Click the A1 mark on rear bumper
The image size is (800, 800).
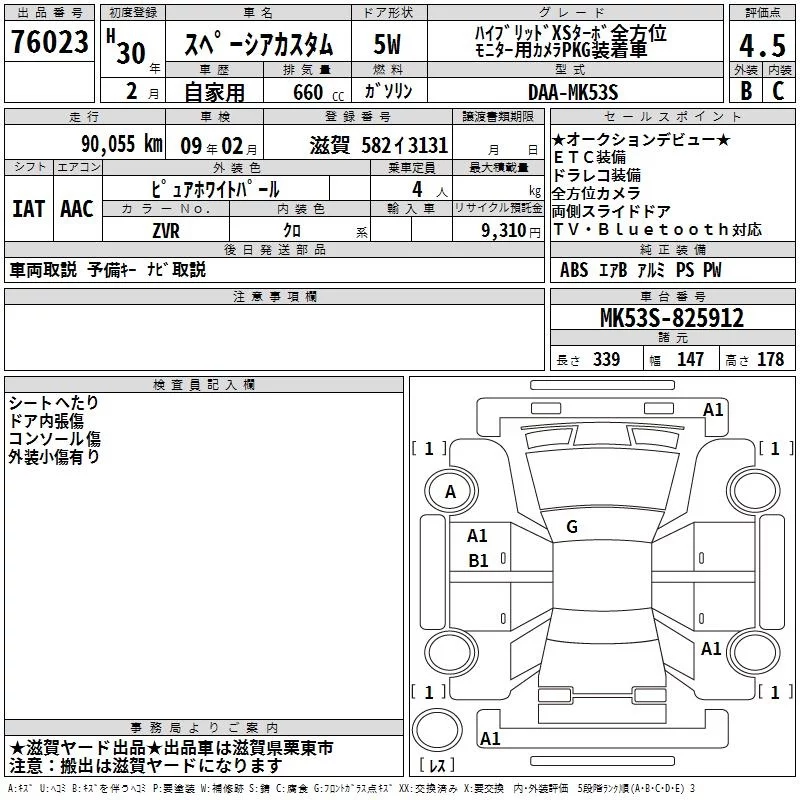490,738
